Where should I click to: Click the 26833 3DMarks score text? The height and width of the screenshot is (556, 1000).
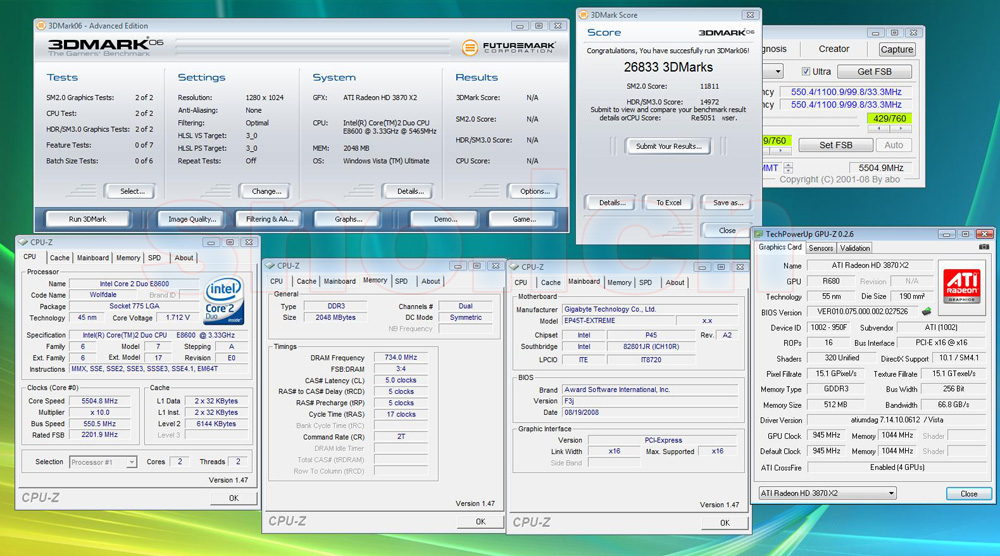pyautogui.click(x=668, y=67)
